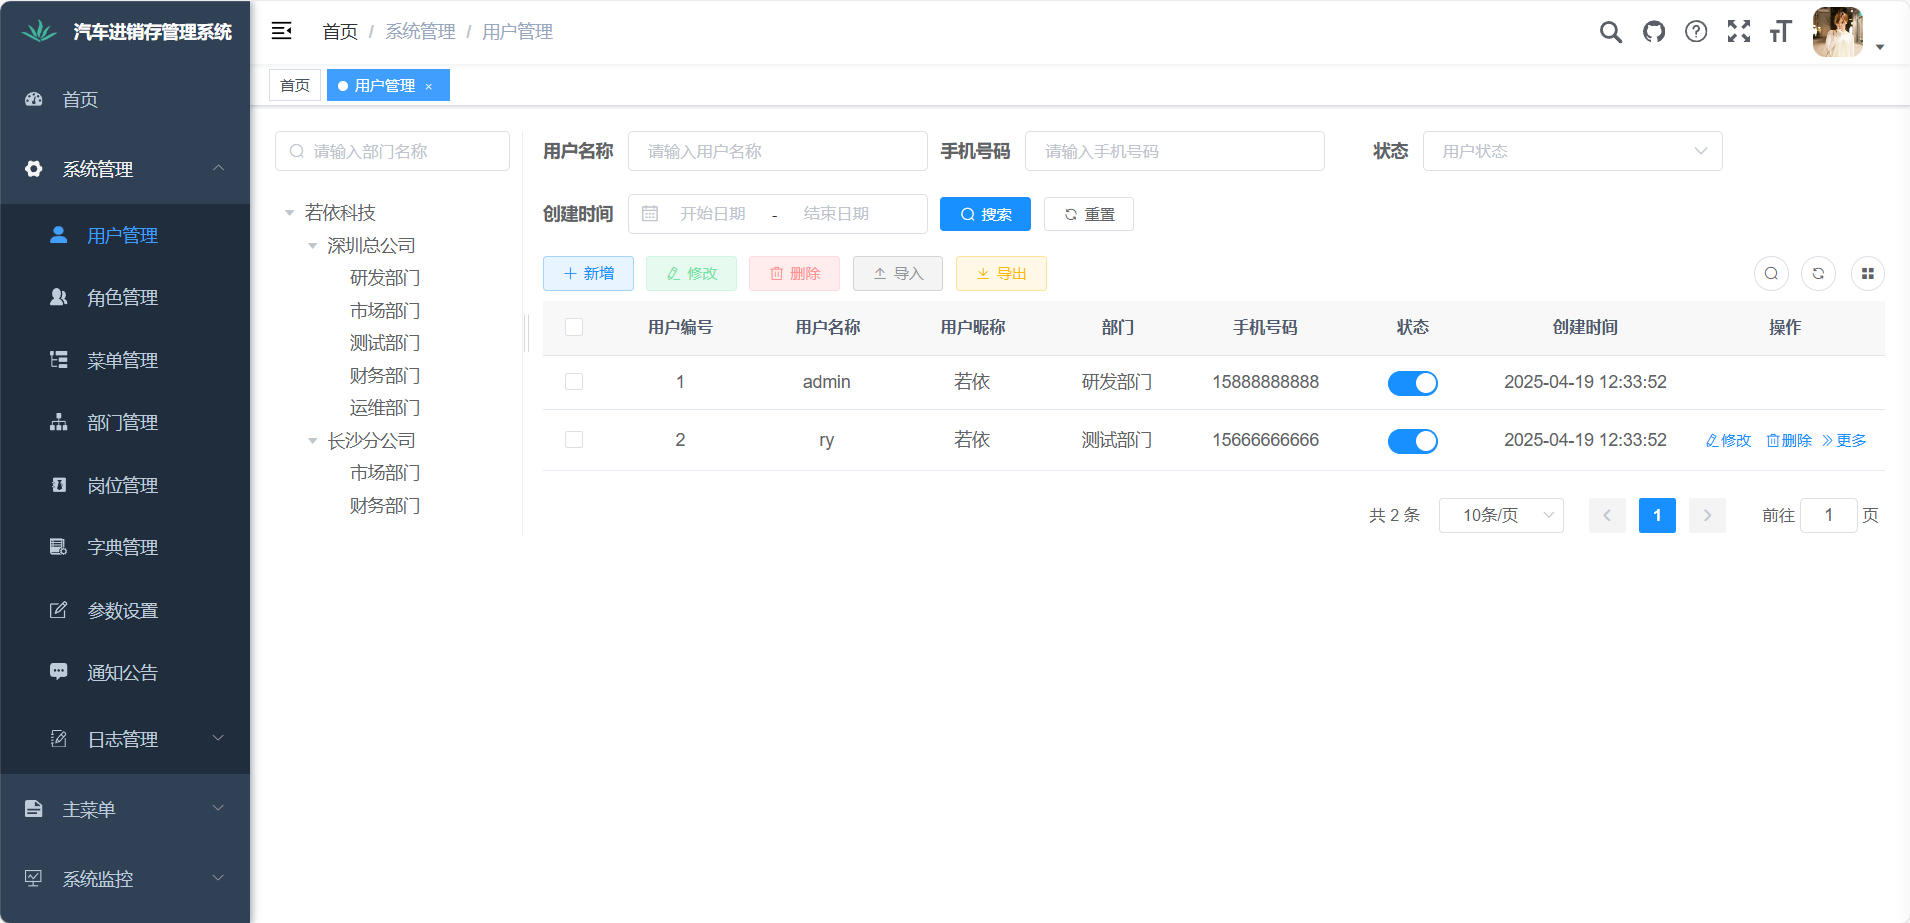Focus the 请输入用户名称 input
The height and width of the screenshot is (923, 1910).
(778, 151)
